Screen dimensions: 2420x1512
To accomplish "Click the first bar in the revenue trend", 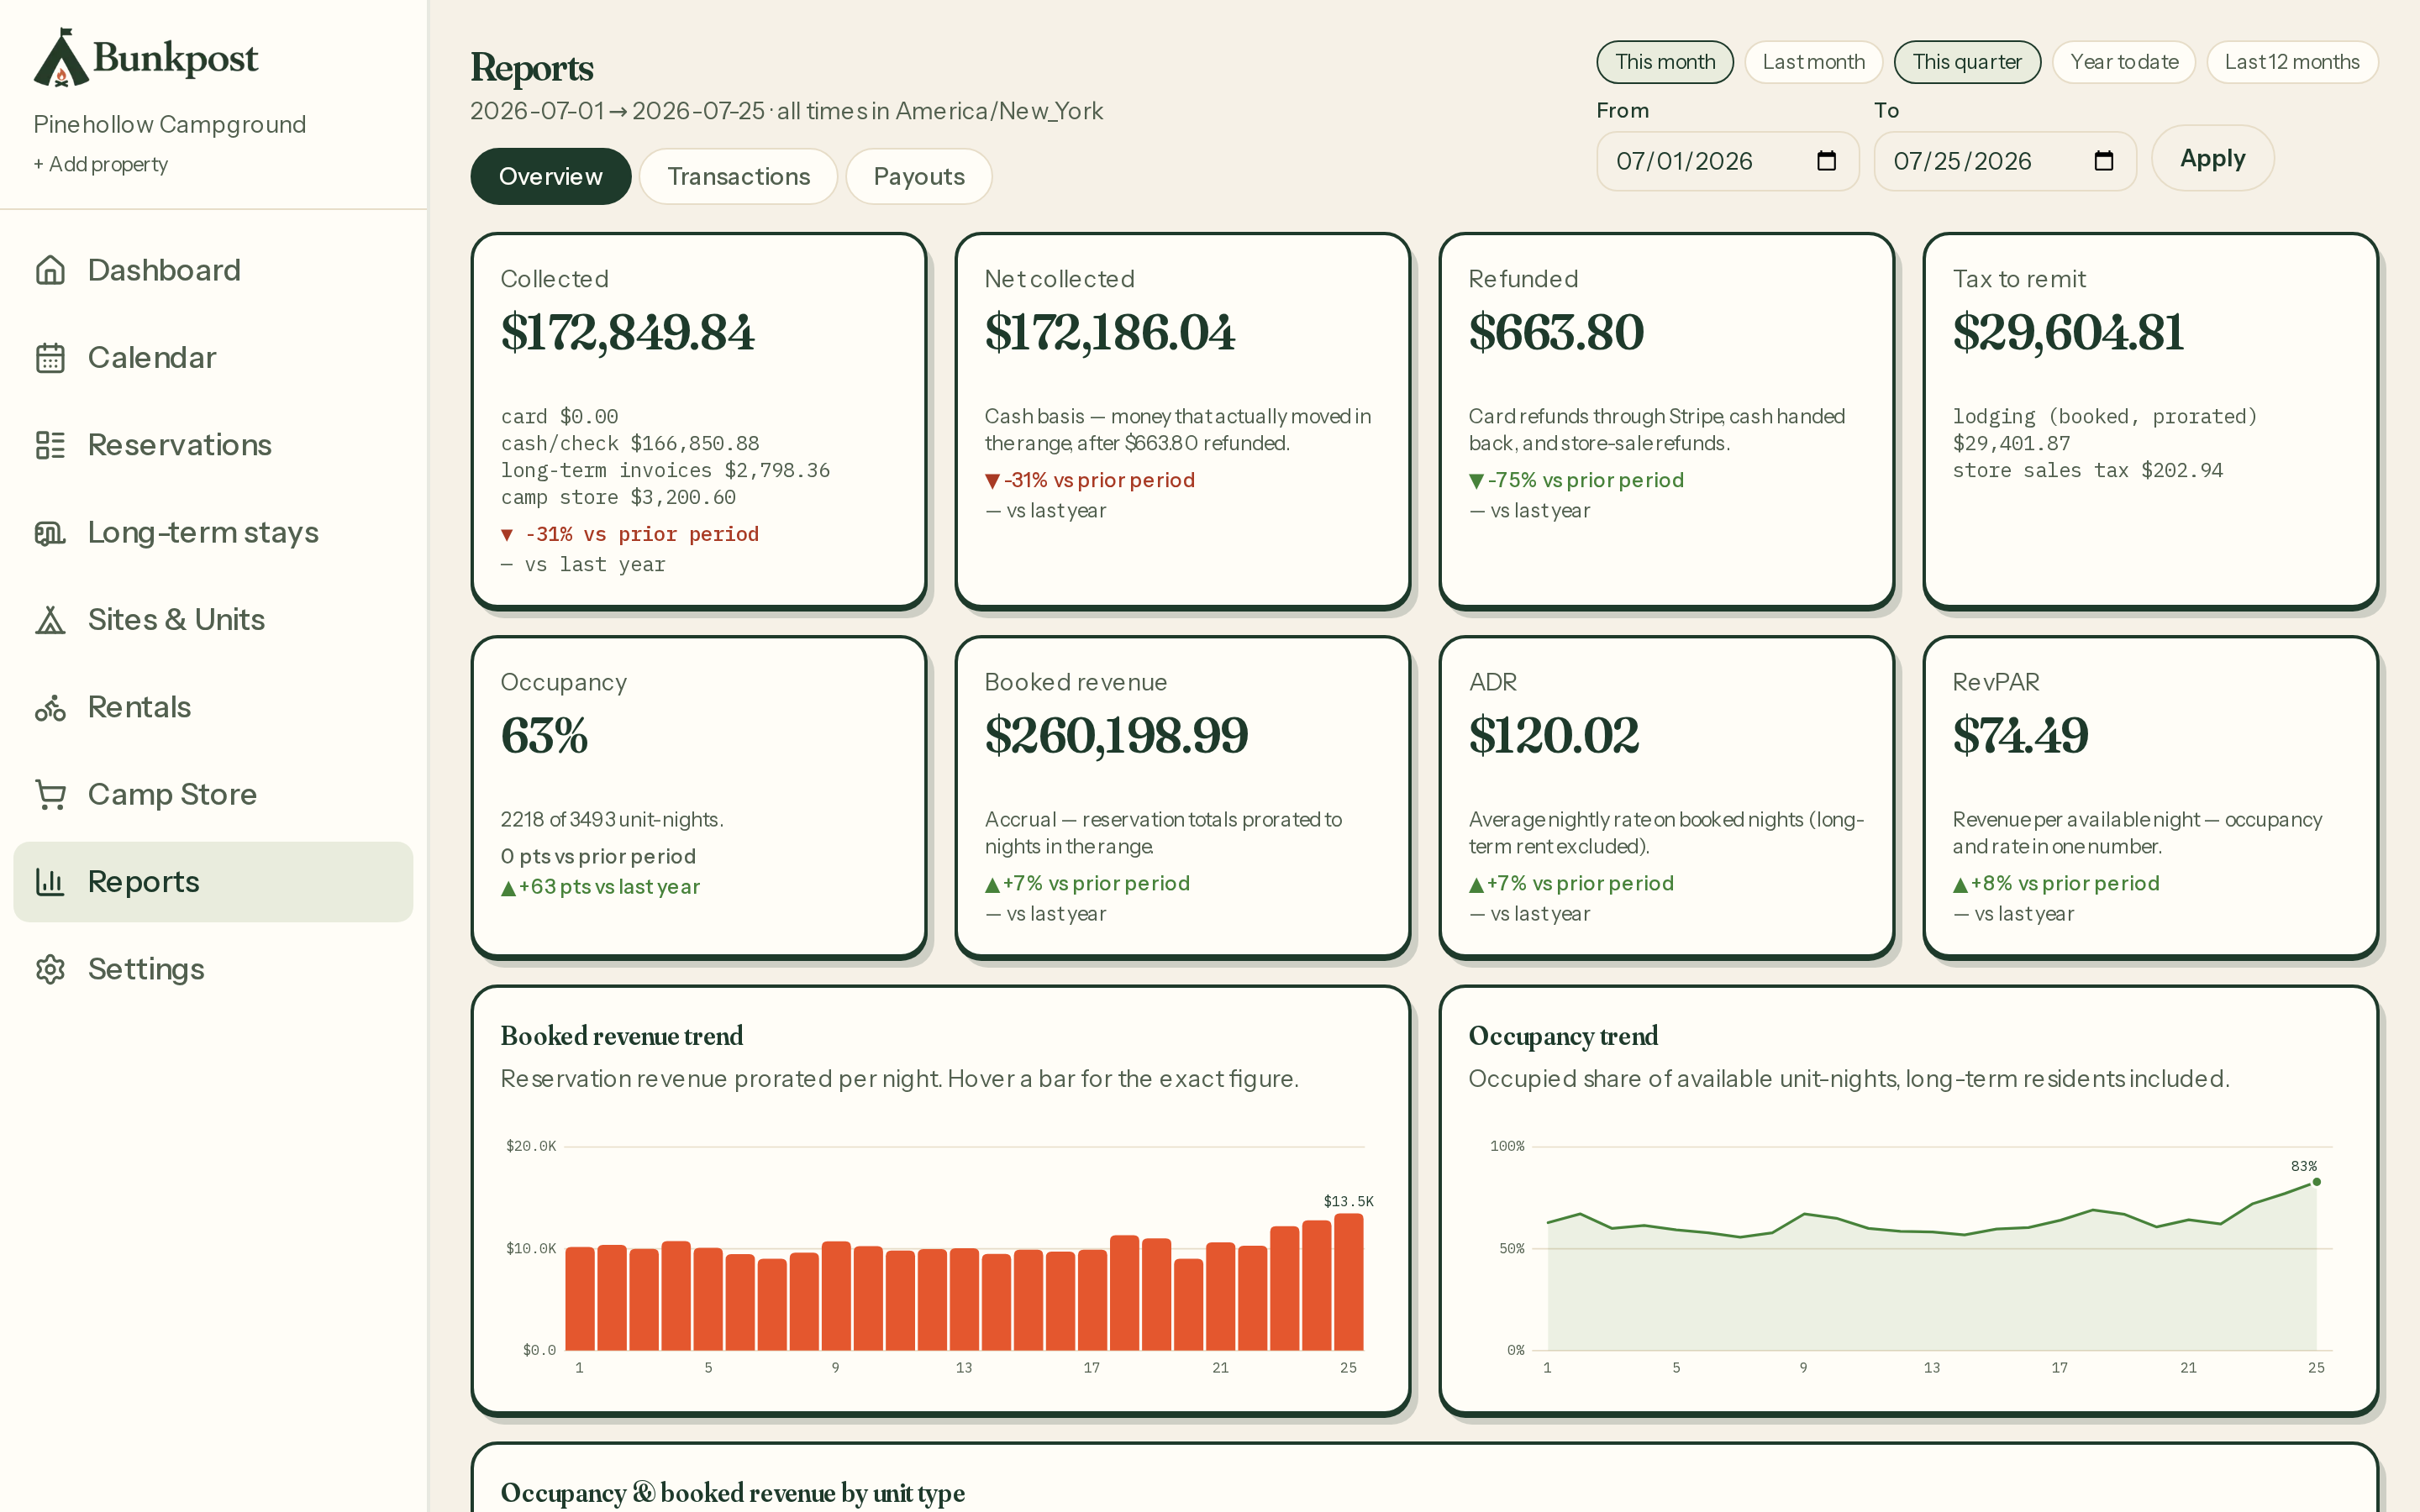I will point(580,1299).
